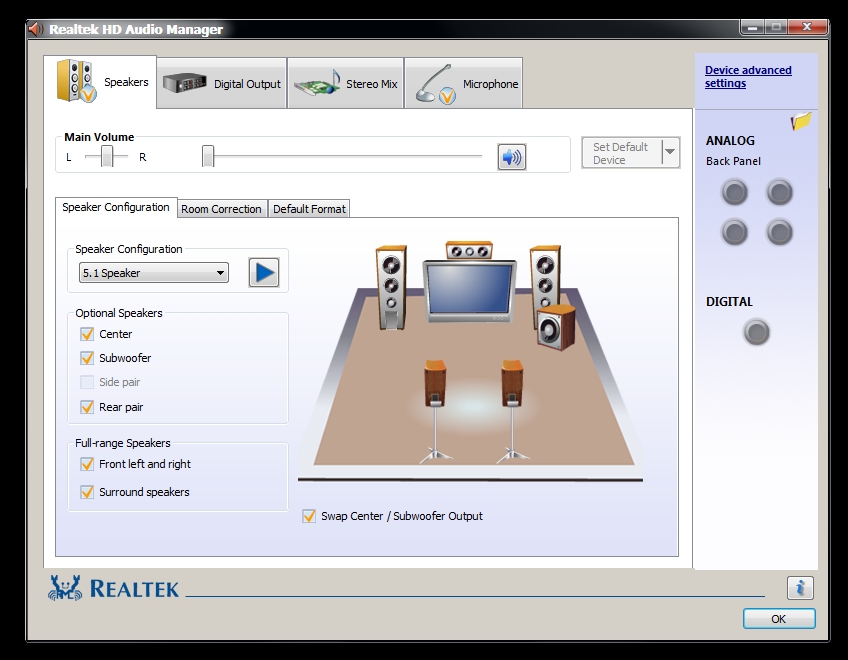
Task: Open the Digital Output tab
Action: pyautogui.click(x=222, y=84)
